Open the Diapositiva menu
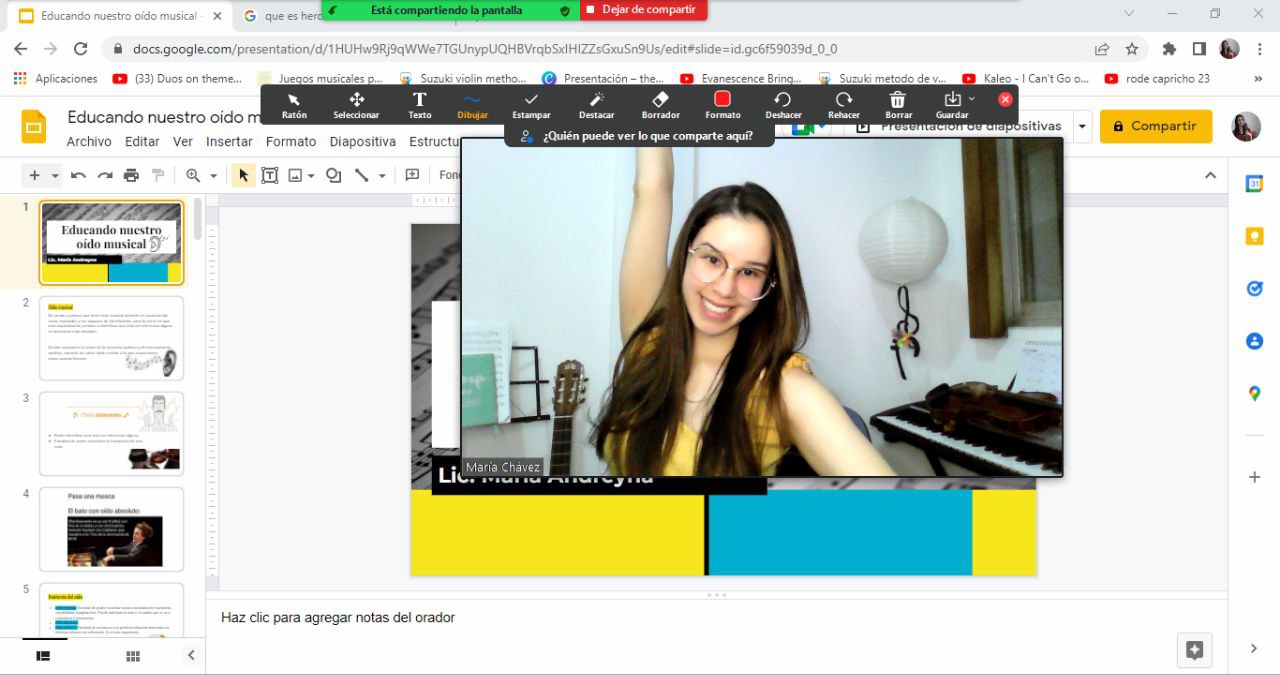 tap(362, 142)
